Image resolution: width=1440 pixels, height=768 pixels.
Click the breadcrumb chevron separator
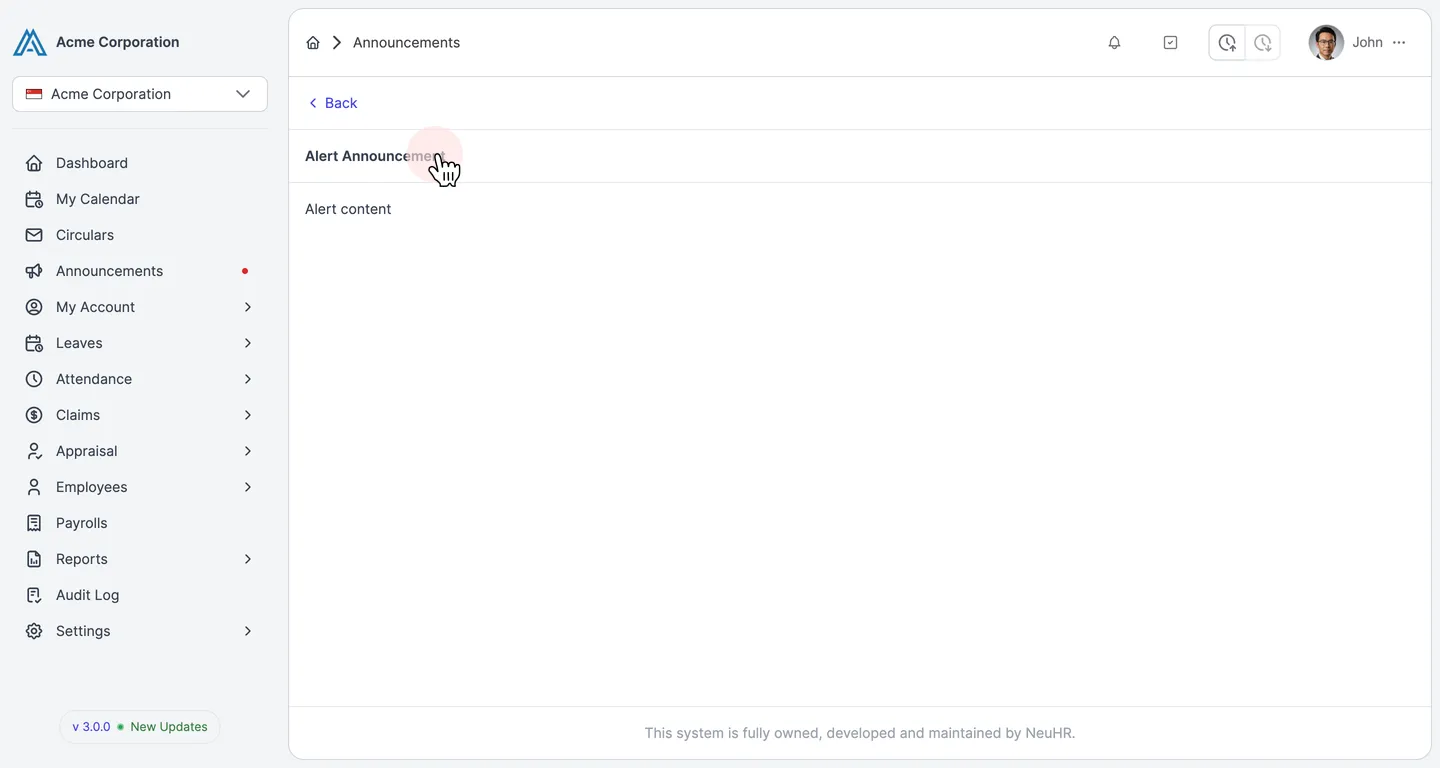(x=337, y=42)
